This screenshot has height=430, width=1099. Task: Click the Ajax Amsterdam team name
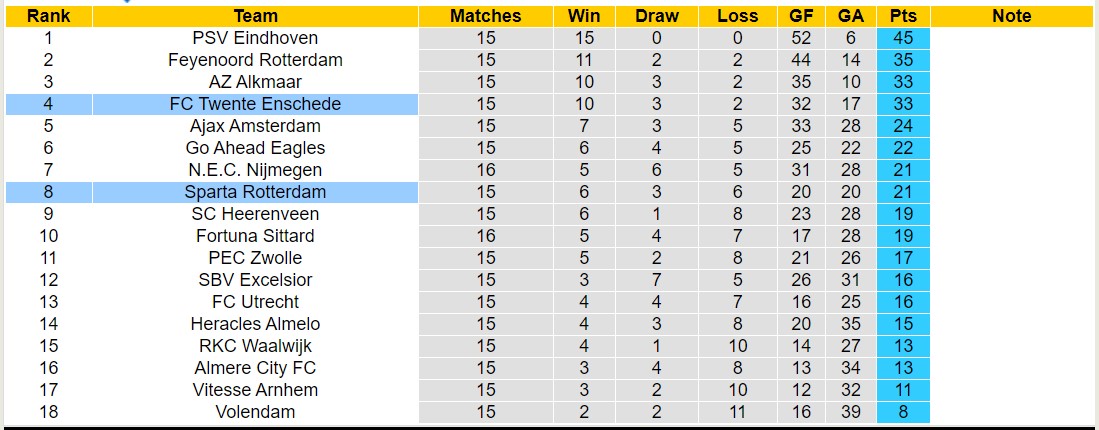[255, 126]
